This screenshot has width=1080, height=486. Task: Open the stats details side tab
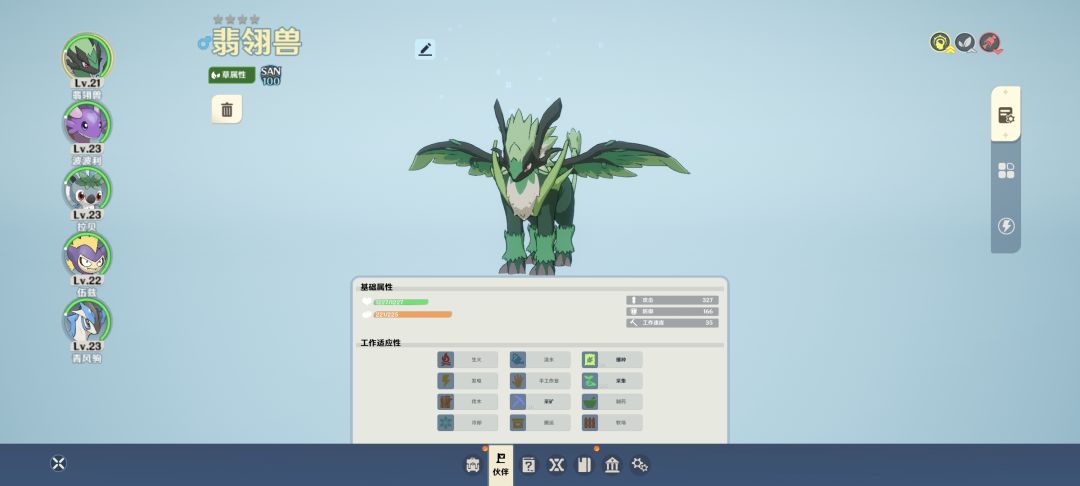[1006, 114]
